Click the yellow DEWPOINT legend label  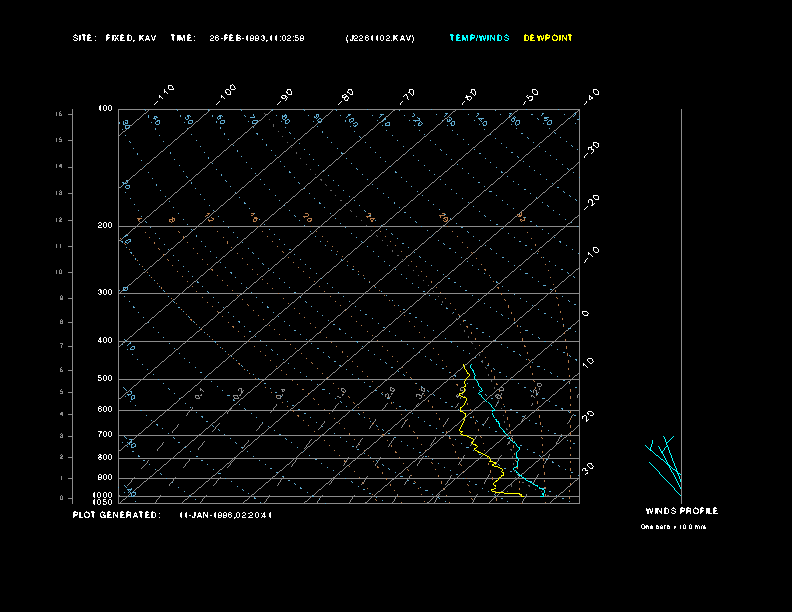548,38
